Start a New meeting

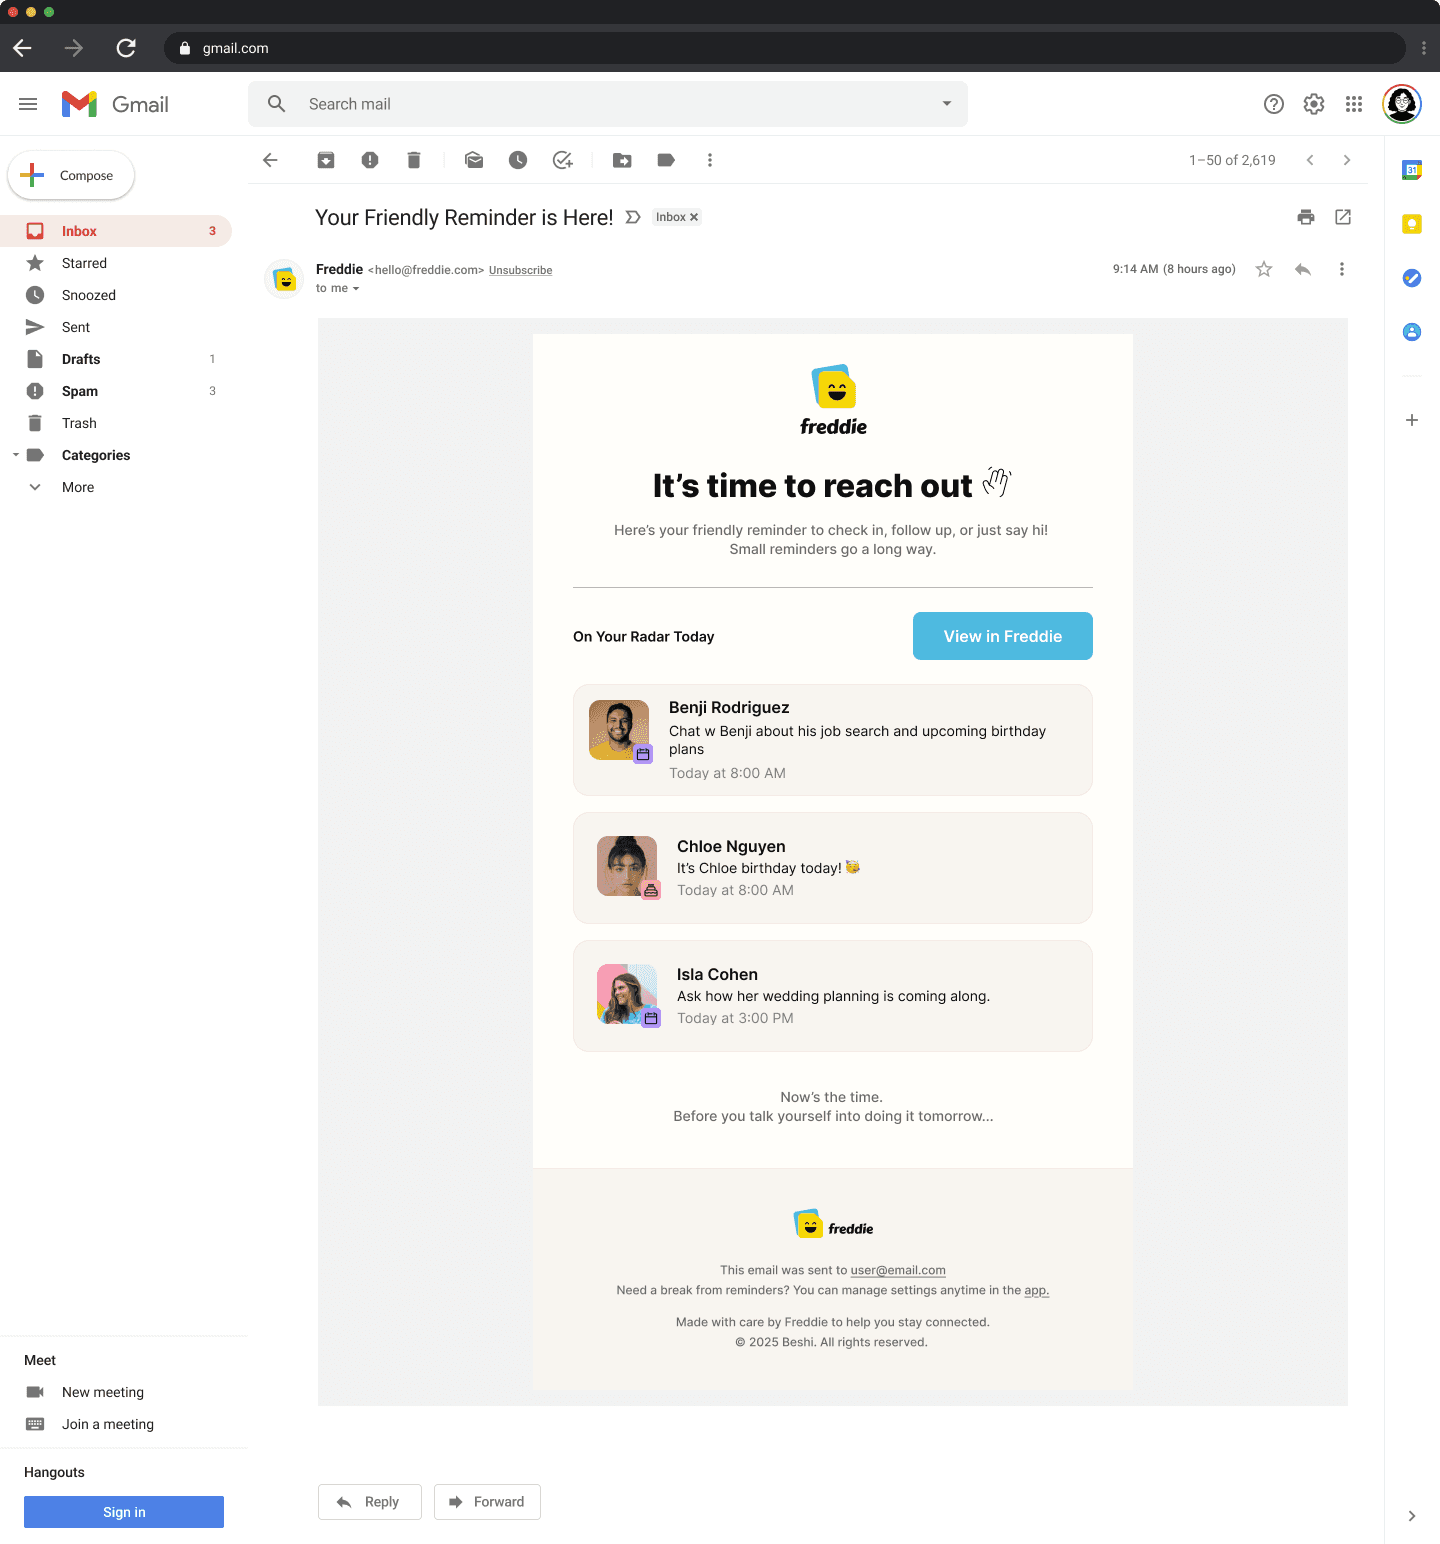click(x=103, y=1392)
